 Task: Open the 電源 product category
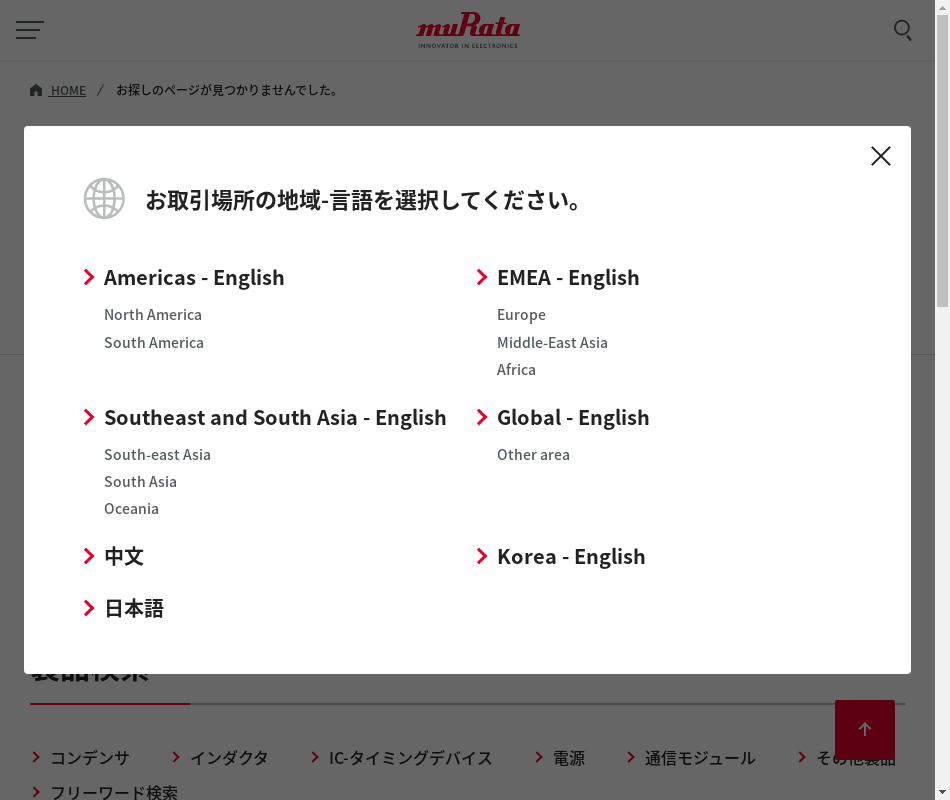click(568, 758)
